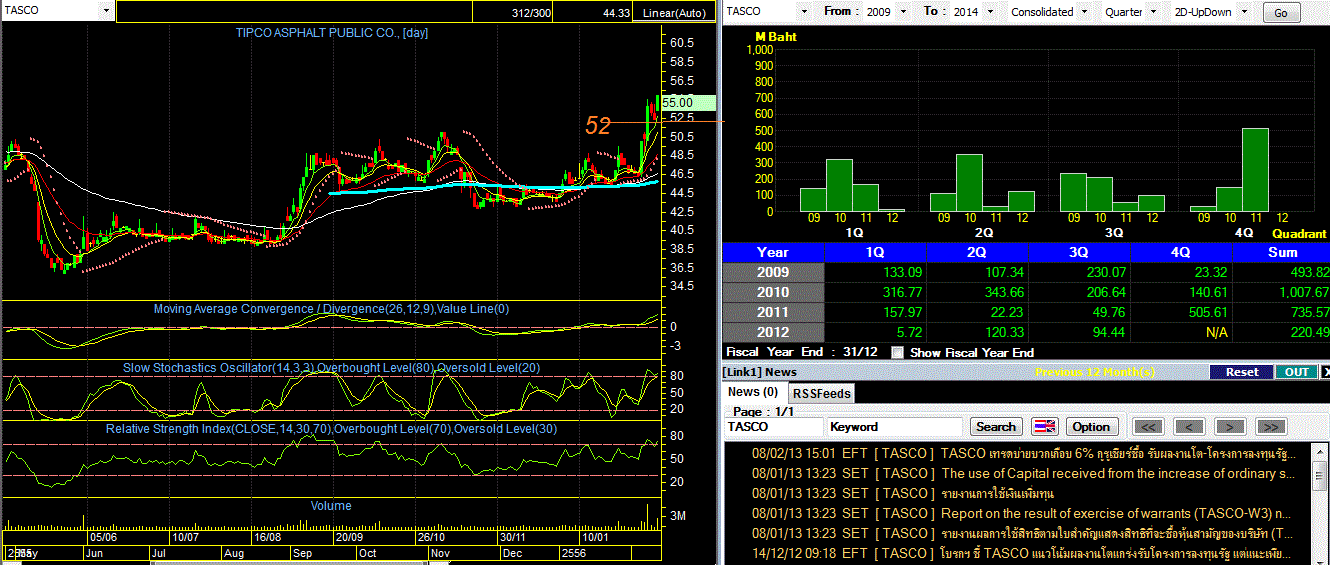Click the Keyword search field
1330x565 pixels.
896,426
